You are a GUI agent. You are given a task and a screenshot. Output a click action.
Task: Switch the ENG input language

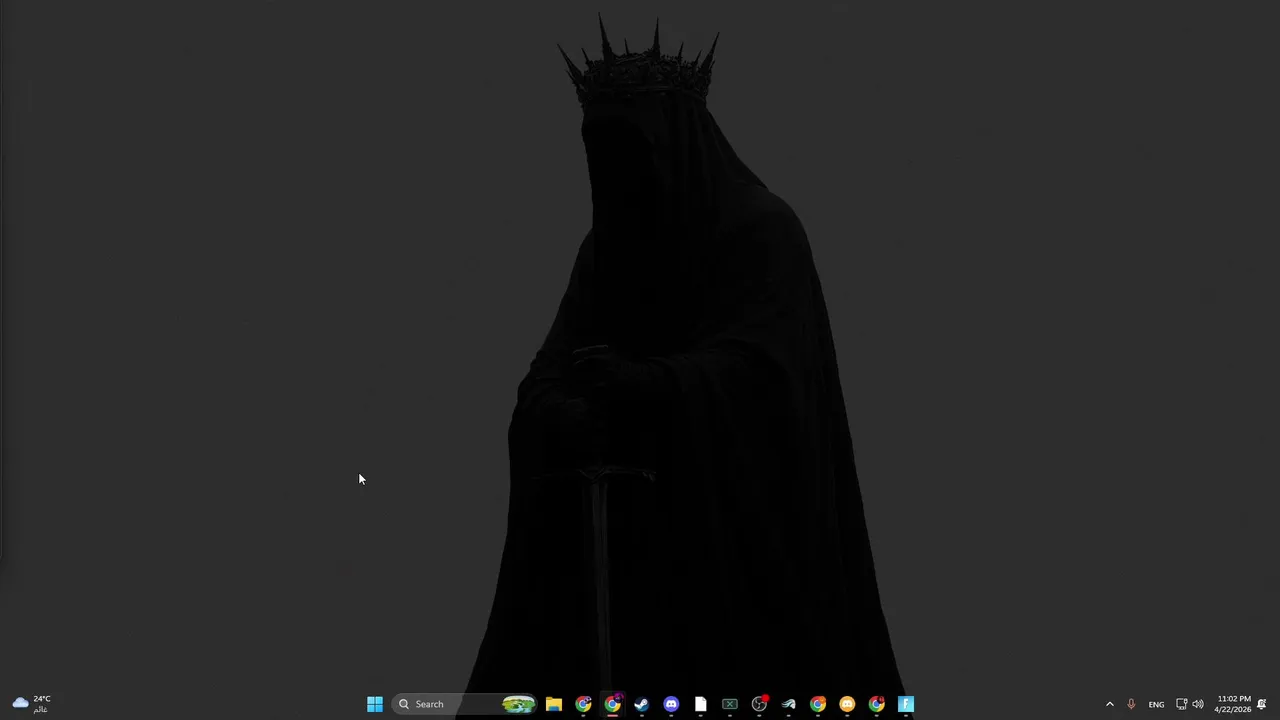tap(1156, 704)
